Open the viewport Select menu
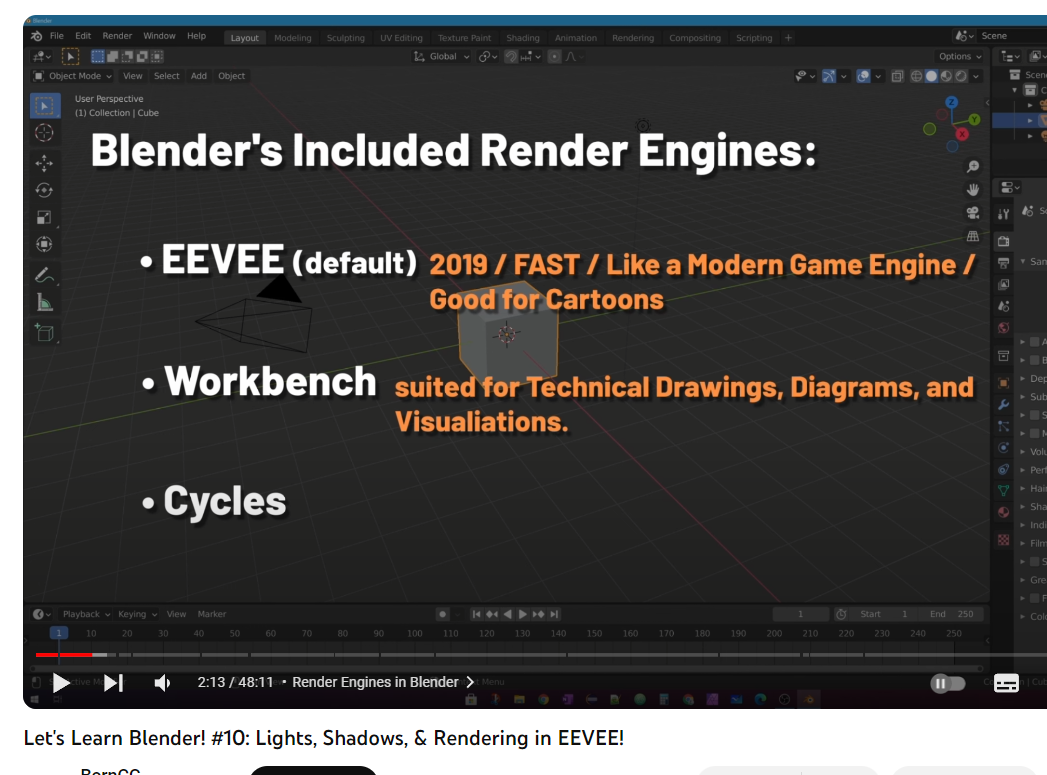The height and width of the screenshot is (775, 1047). point(166,76)
